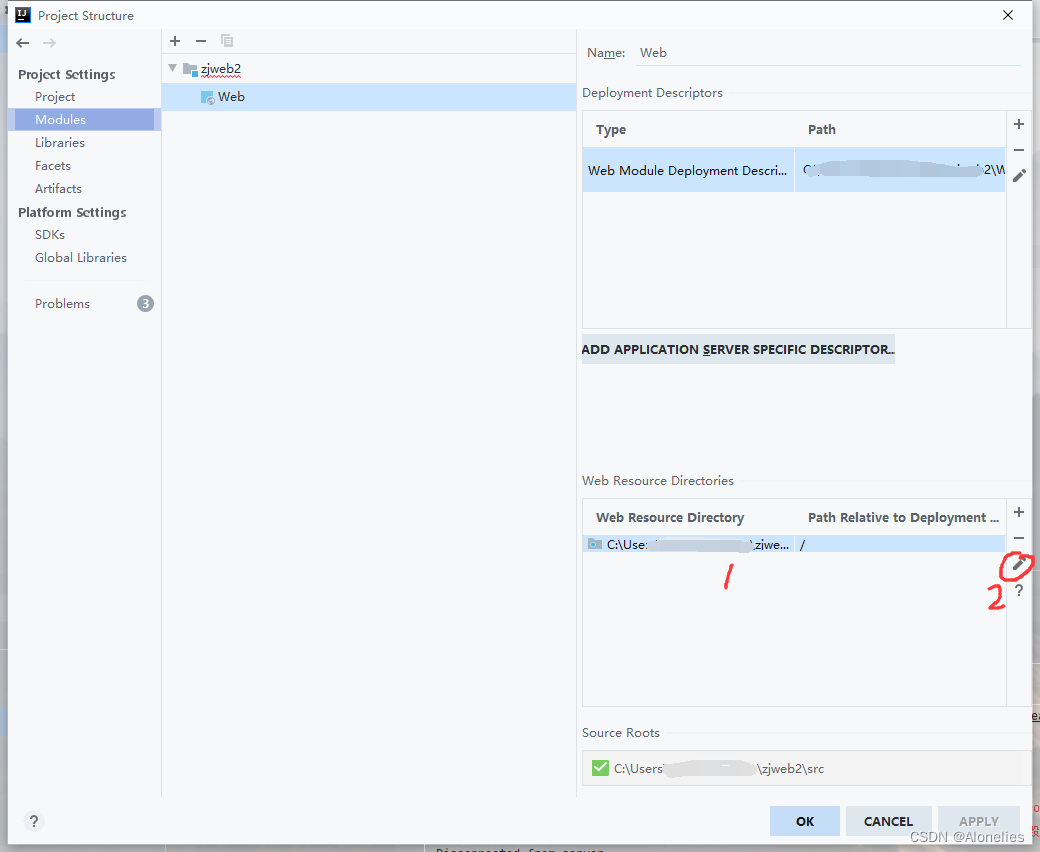Open the dialog help question button
Screen dimensions: 1040x852
tap(34, 821)
